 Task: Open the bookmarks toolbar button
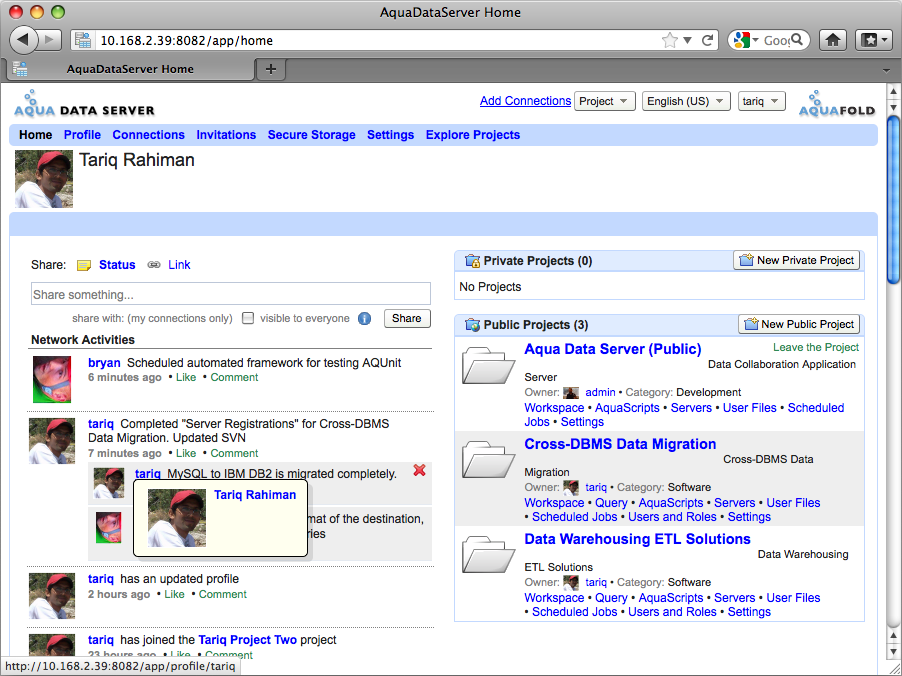[873, 40]
